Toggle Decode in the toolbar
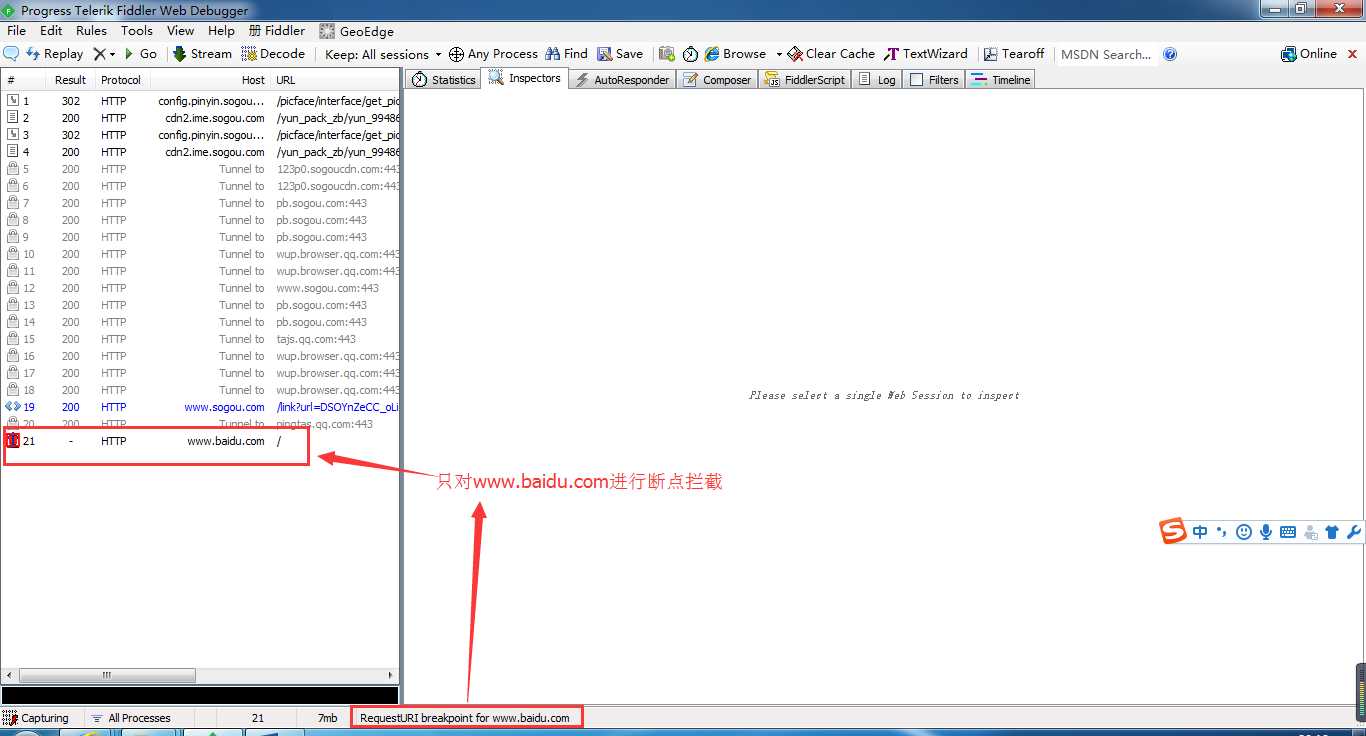Screen dimensions: 1366x736 click(273, 54)
